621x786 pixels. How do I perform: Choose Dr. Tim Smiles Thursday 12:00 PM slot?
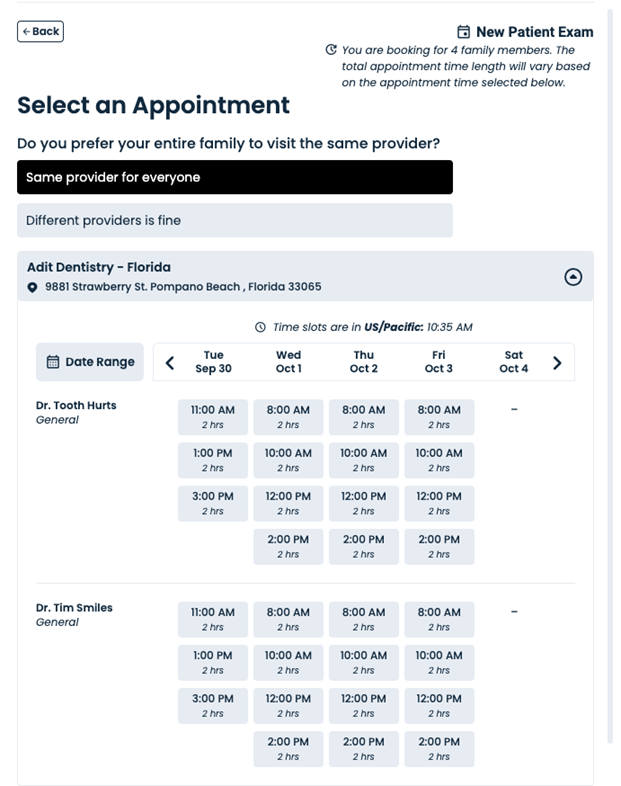pos(364,705)
